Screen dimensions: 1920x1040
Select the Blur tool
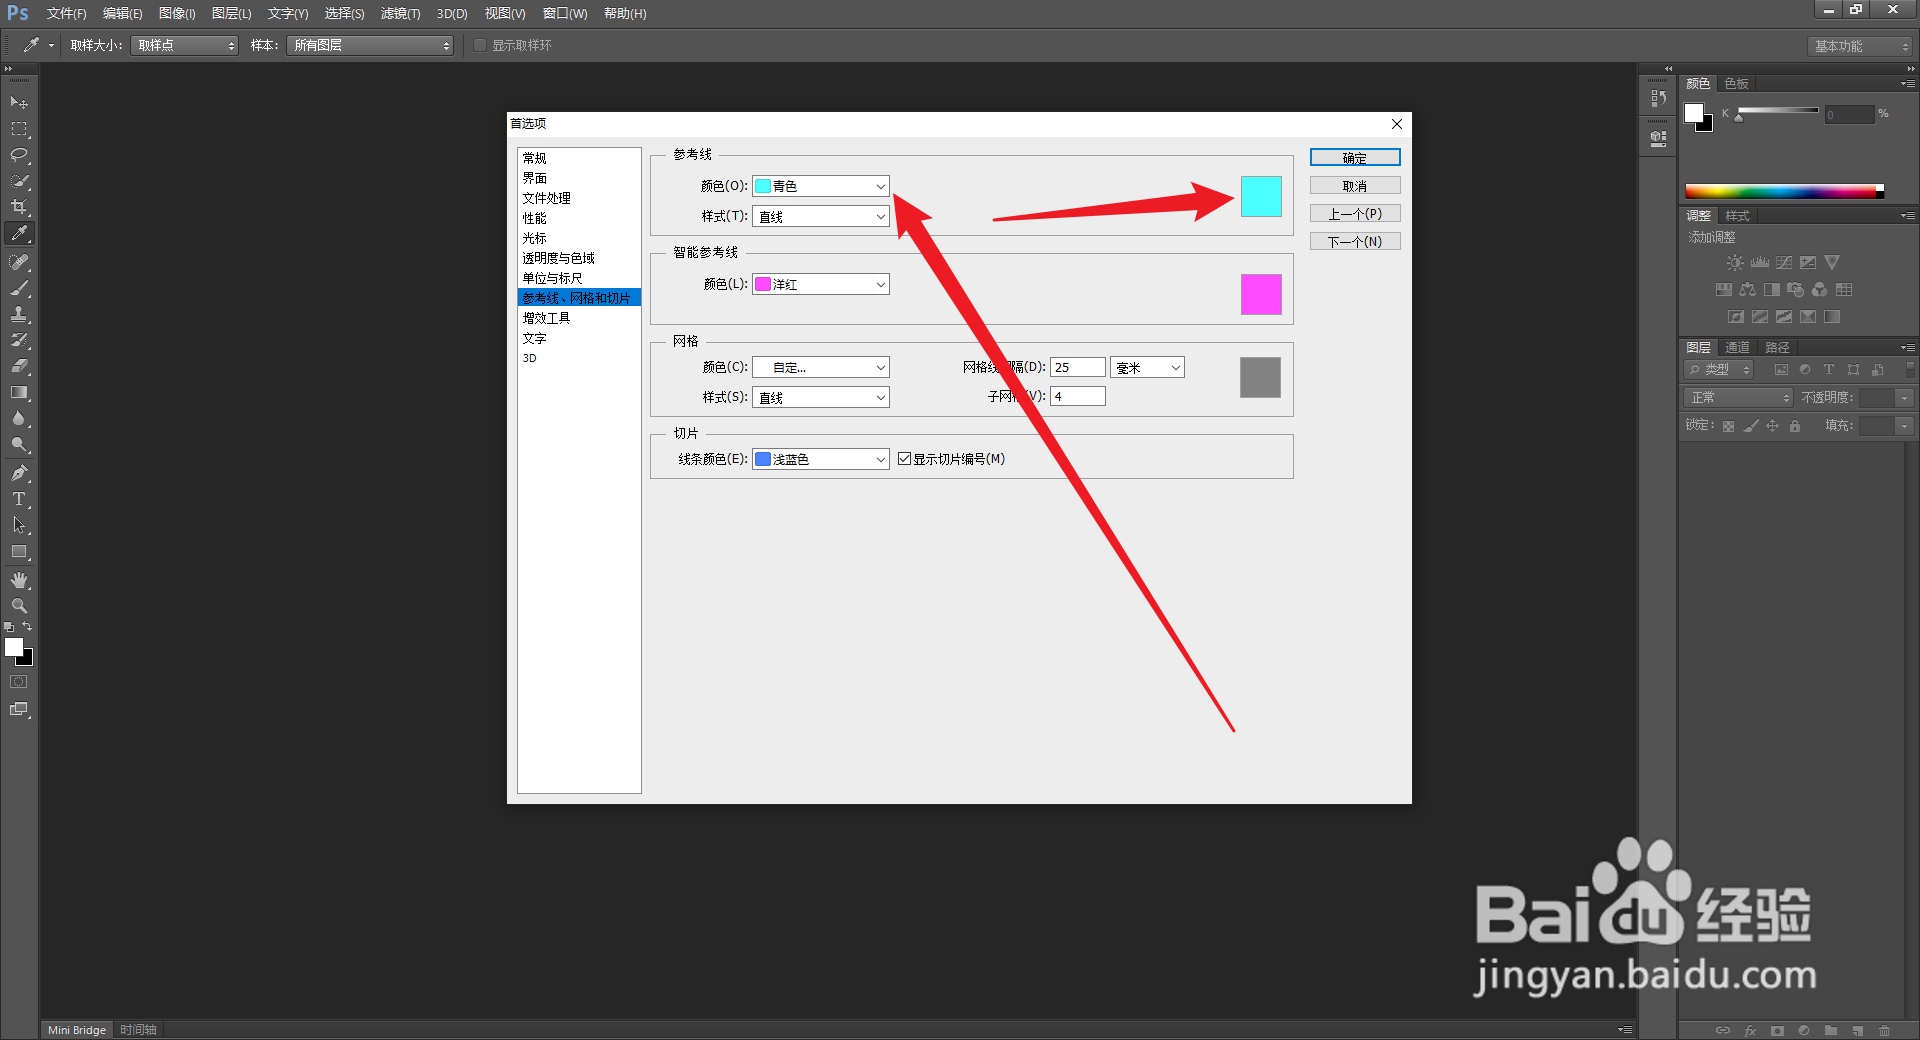(19, 419)
